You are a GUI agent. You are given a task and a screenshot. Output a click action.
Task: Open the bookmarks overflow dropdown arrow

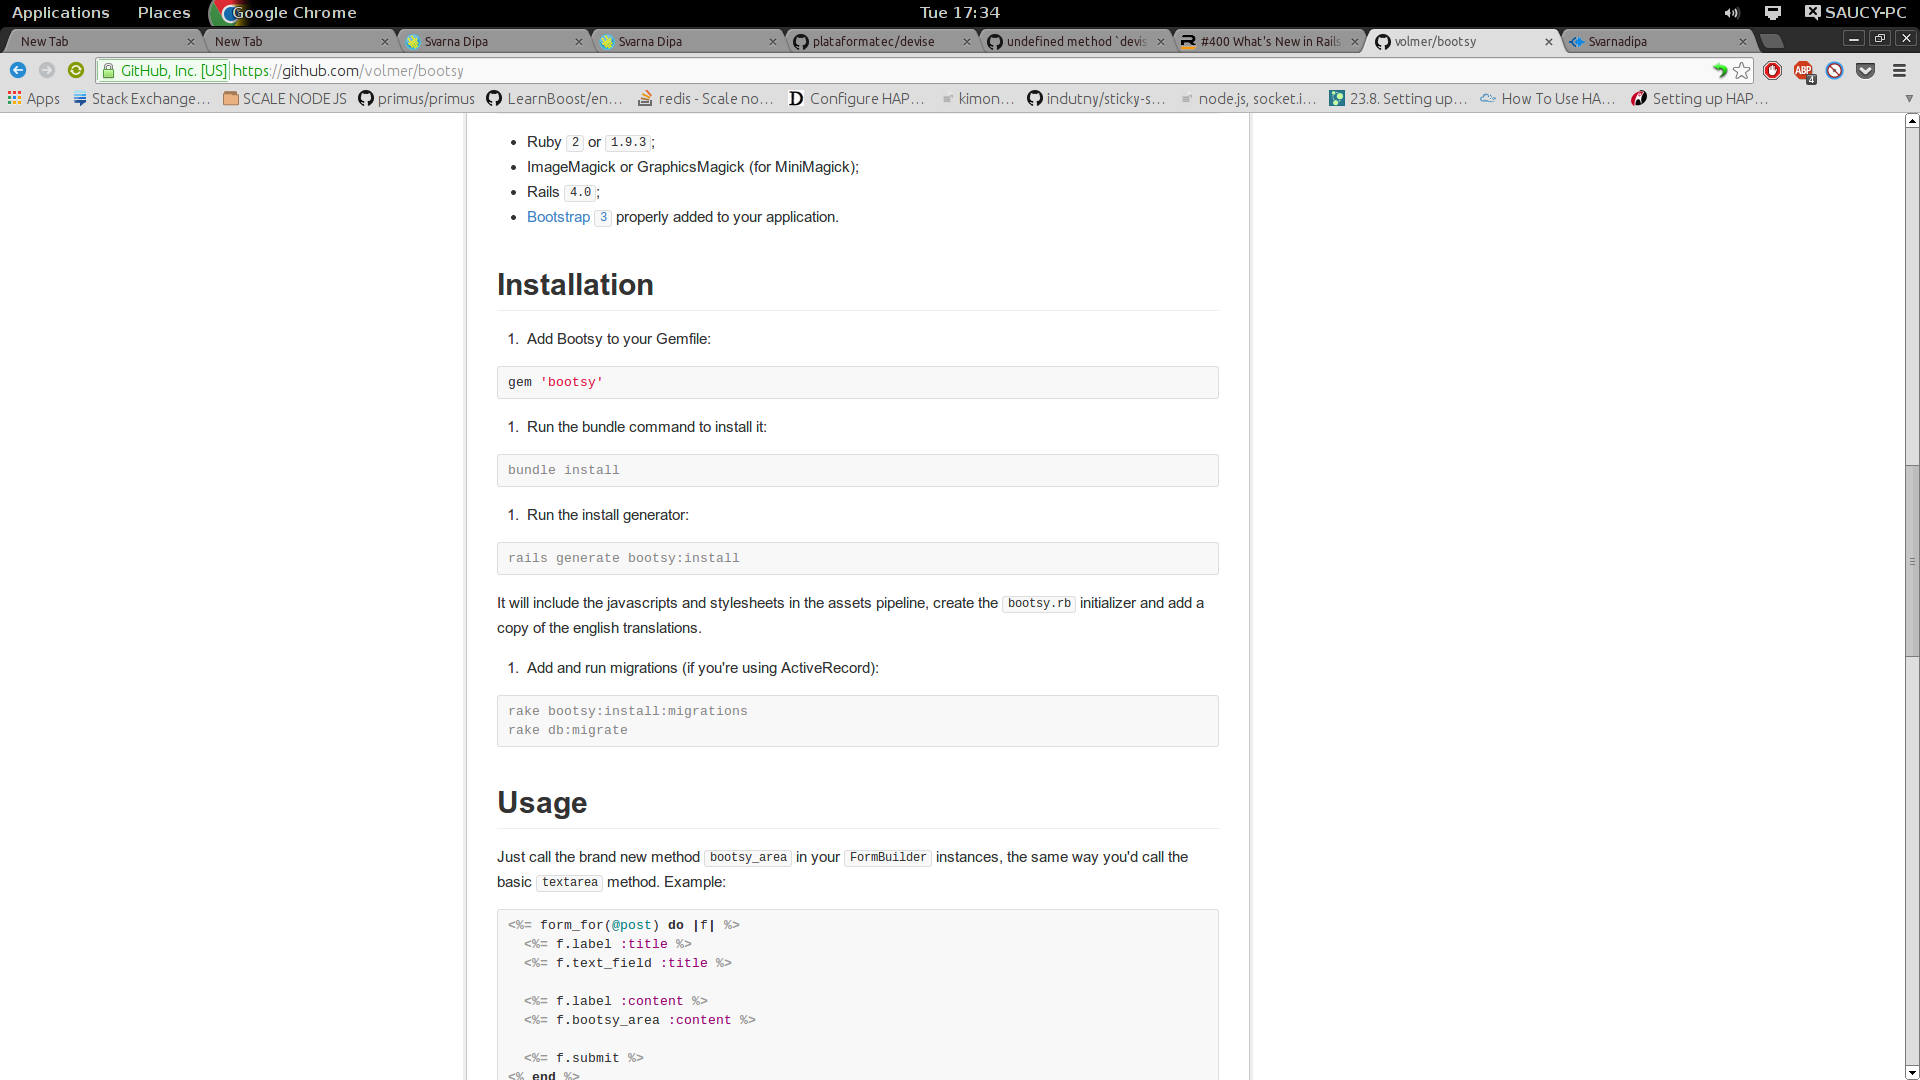tap(1910, 98)
